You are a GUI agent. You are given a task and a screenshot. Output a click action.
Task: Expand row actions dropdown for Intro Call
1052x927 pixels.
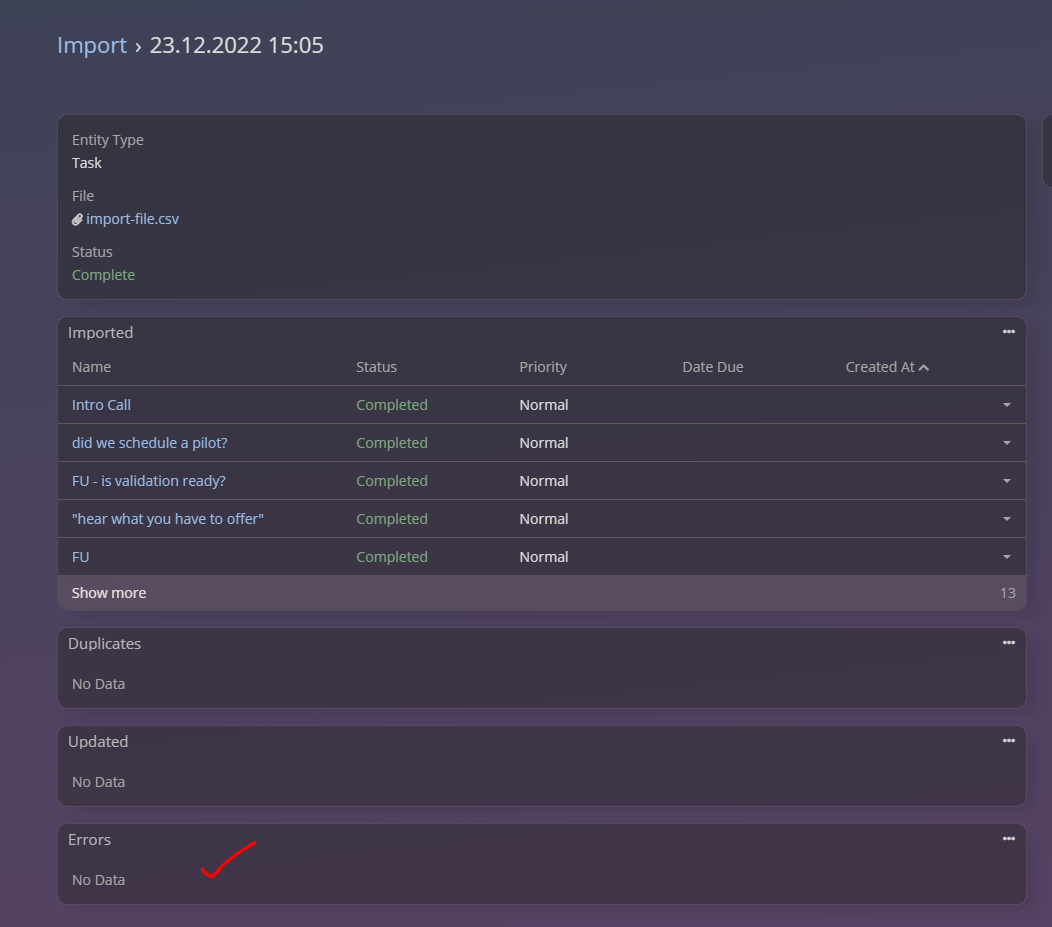1006,405
